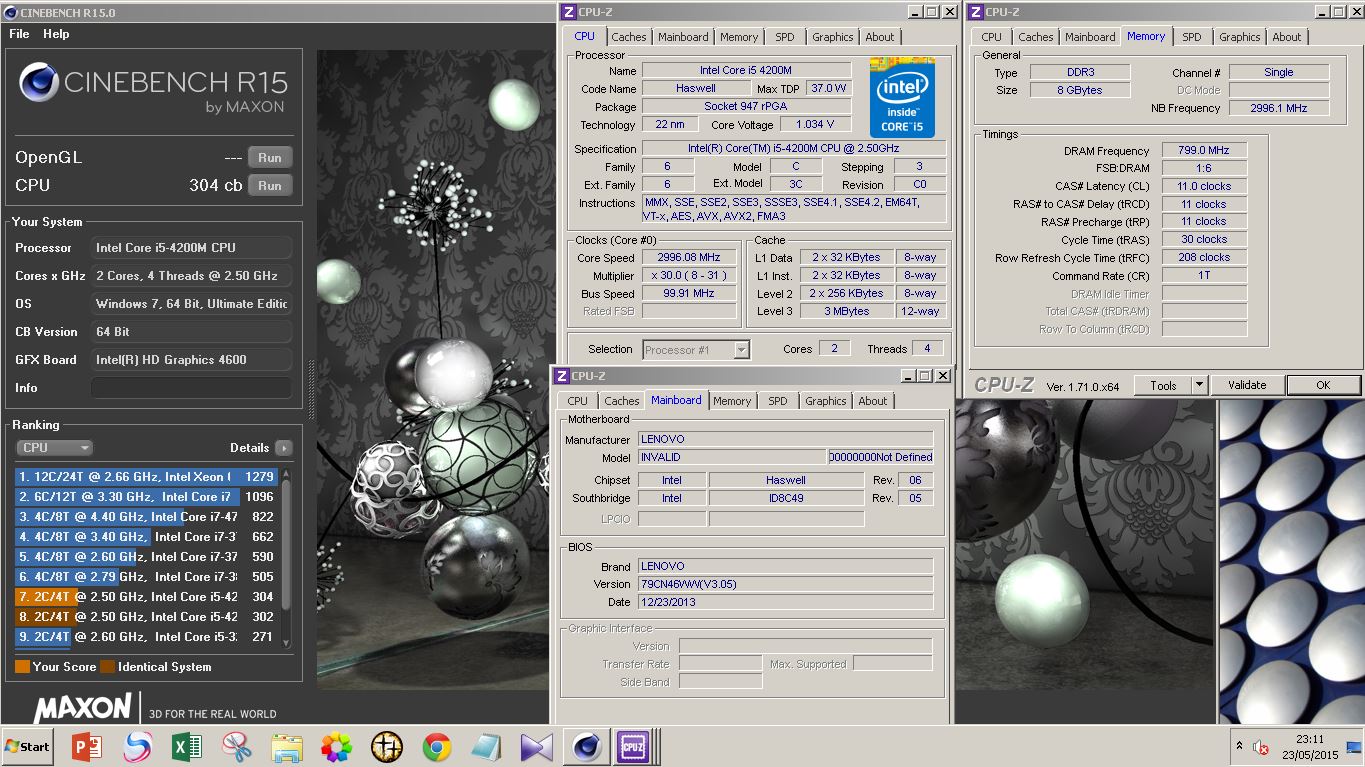Click BIOS version 79CN46WW(V3.05) field

[x=785, y=584]
